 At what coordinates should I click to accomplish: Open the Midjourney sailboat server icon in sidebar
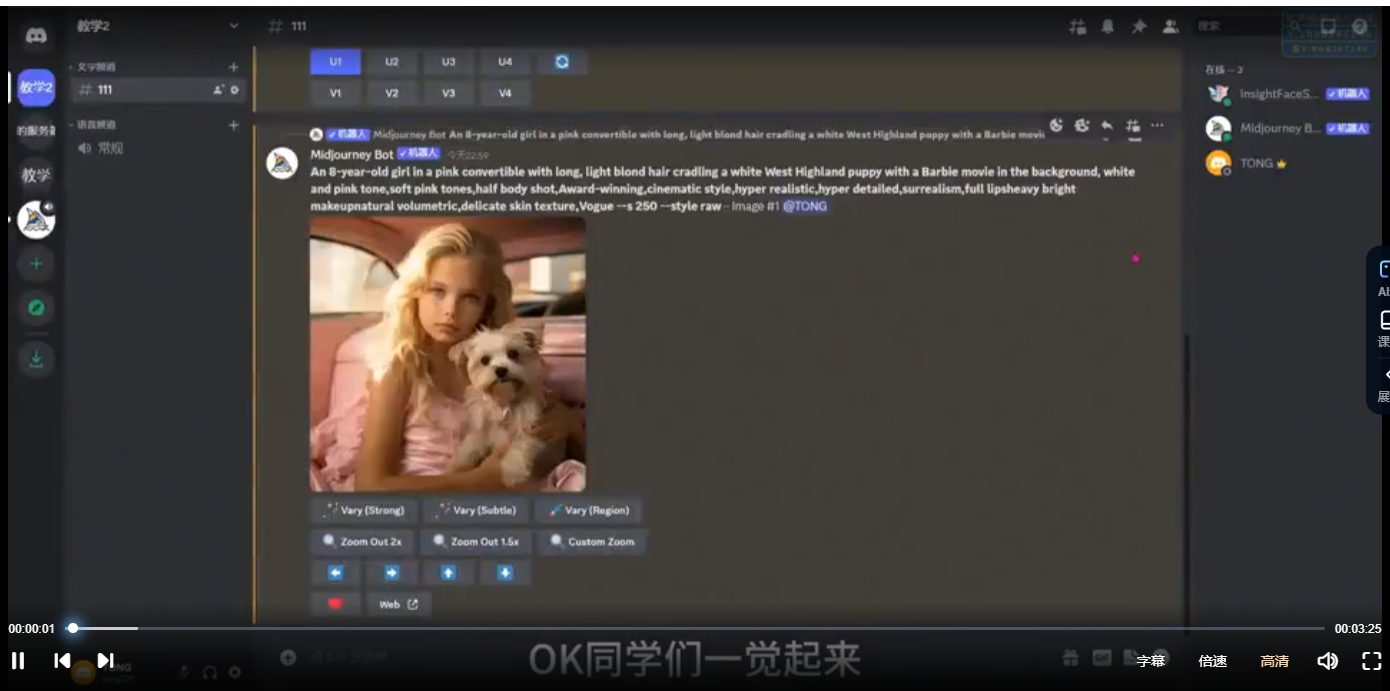coord(36,219)
